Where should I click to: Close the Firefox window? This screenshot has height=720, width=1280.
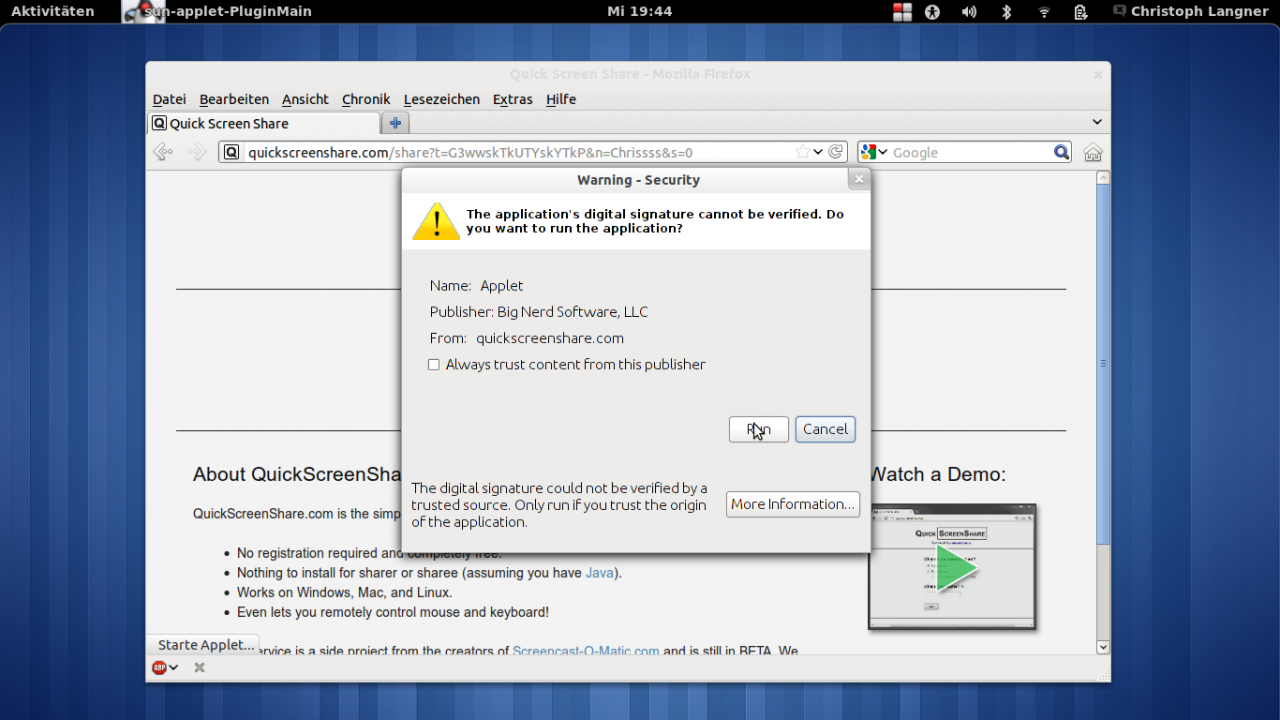pyautogui.click(x=1097, y=74)
